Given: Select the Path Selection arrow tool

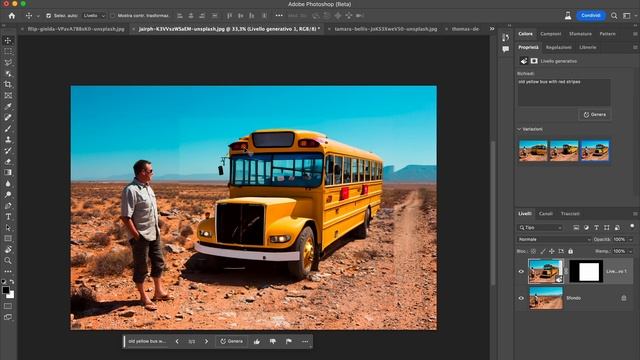Looking at the screenshot, I should coord(8,228).
